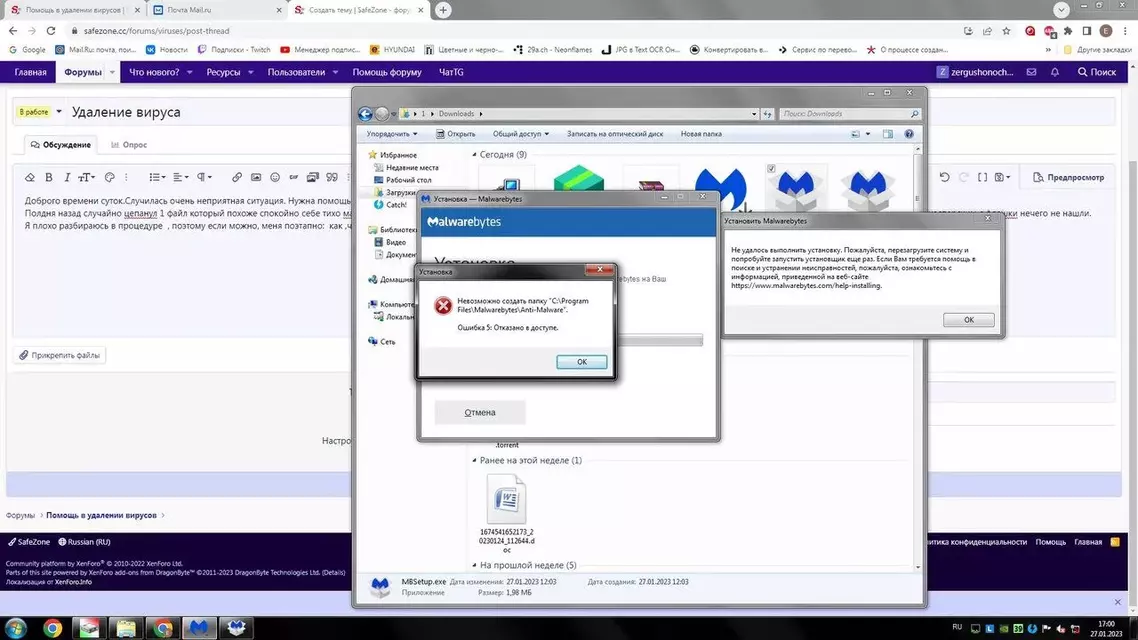Click the Windows Start button

click(x=15, y=628)
